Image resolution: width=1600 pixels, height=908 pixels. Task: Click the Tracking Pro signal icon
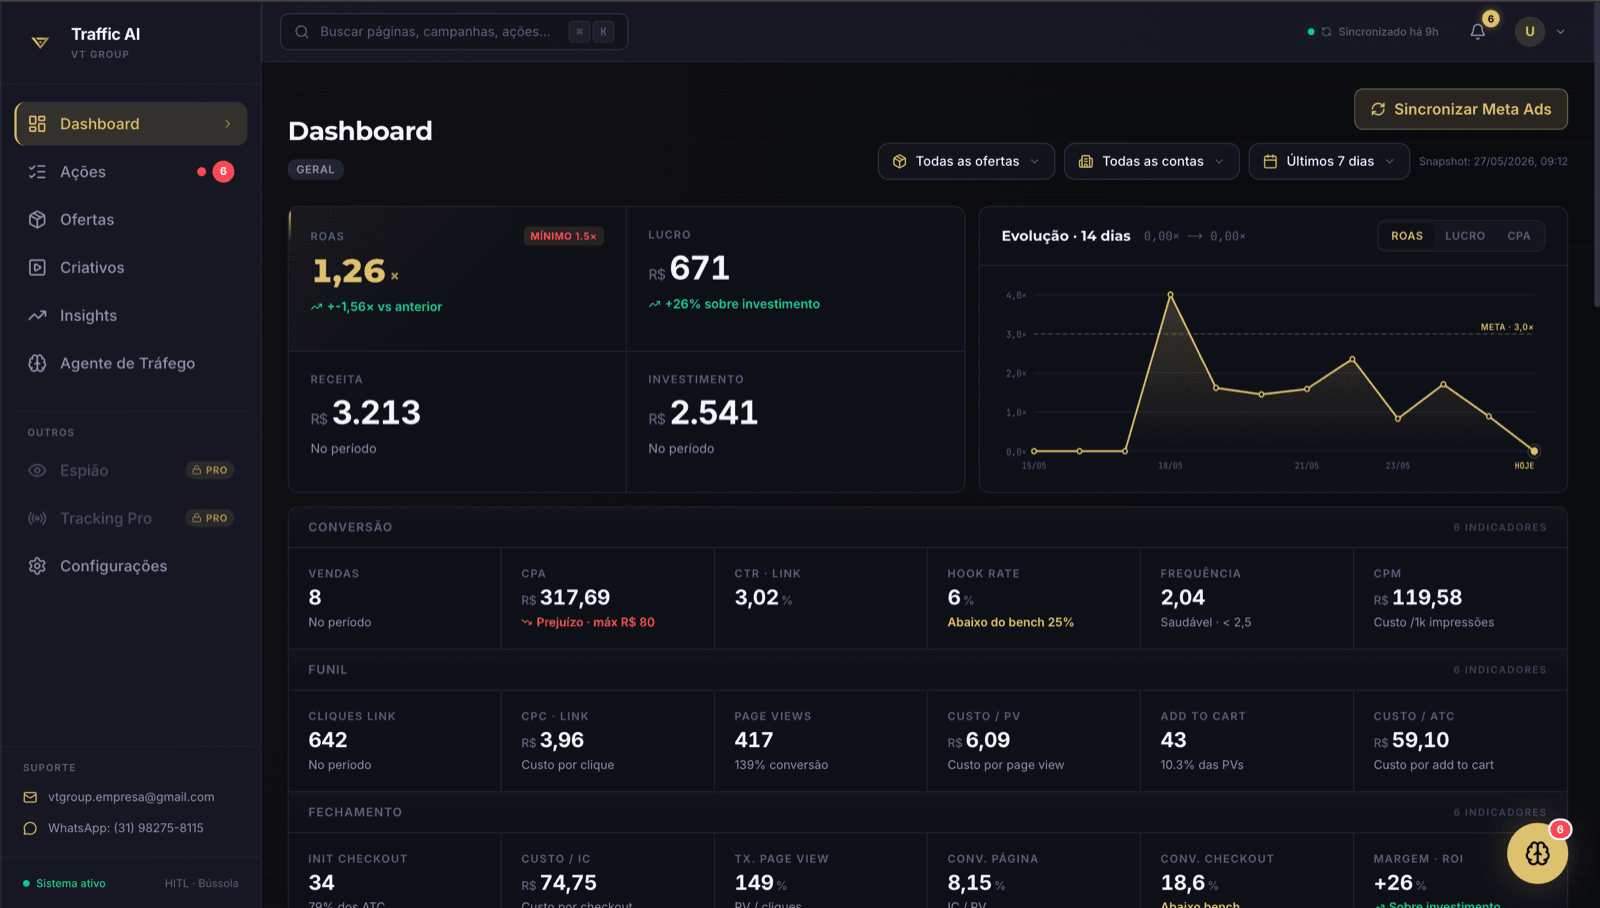click(37, 519)
